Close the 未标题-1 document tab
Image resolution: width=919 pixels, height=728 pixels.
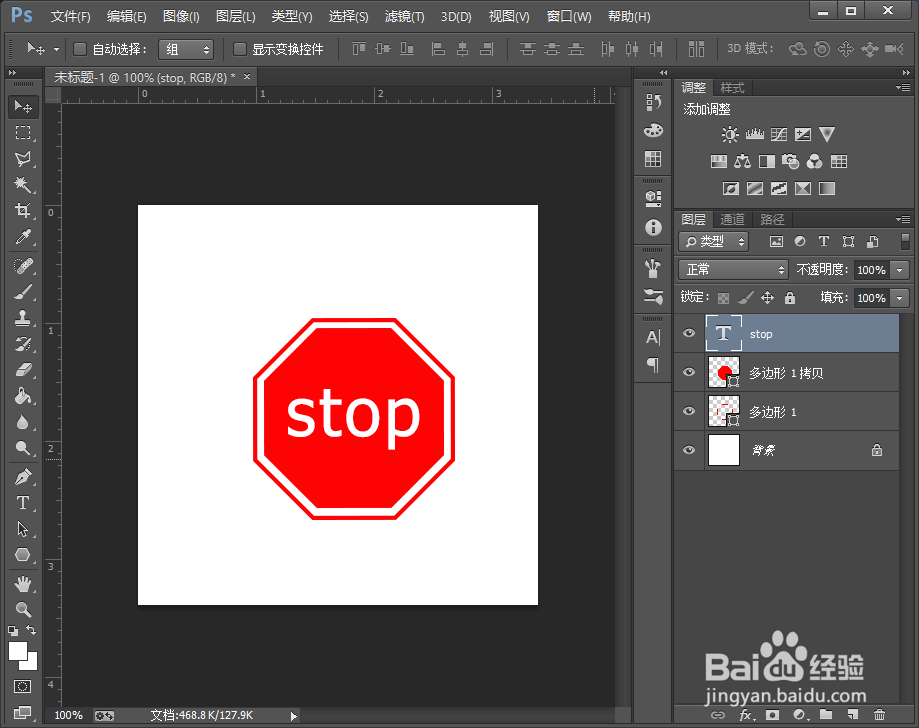247,76
